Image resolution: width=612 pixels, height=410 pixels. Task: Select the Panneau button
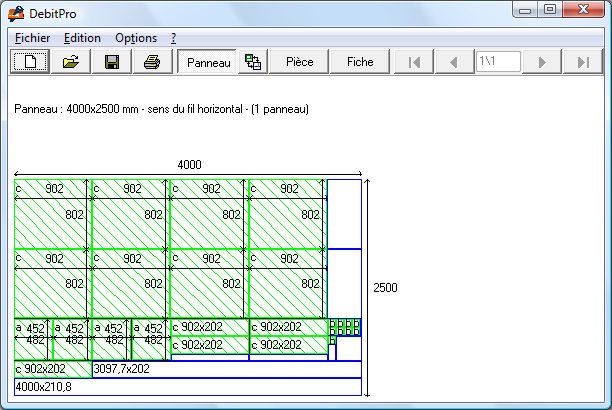point(207,61)
